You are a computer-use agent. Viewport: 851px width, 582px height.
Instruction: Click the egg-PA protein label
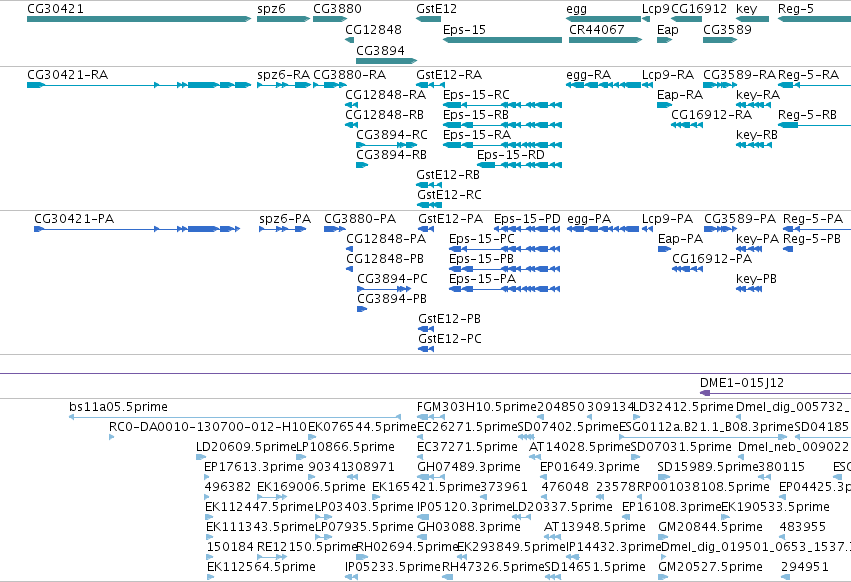coord(589,219)
